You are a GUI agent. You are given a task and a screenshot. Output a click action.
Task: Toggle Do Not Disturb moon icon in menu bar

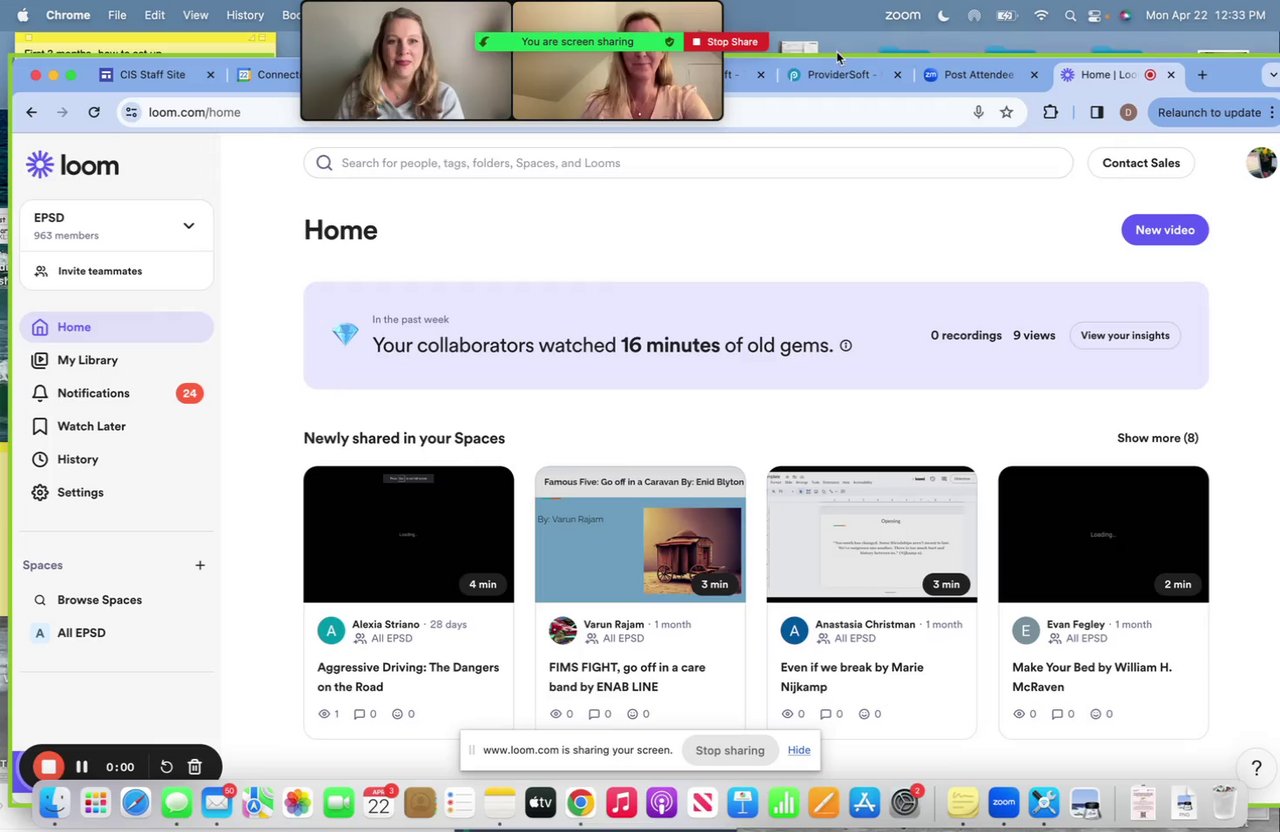[x=944, y=15]
